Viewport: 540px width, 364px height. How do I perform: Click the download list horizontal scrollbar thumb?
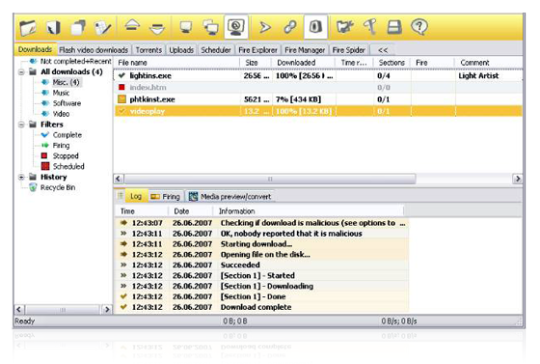(270, 179)
